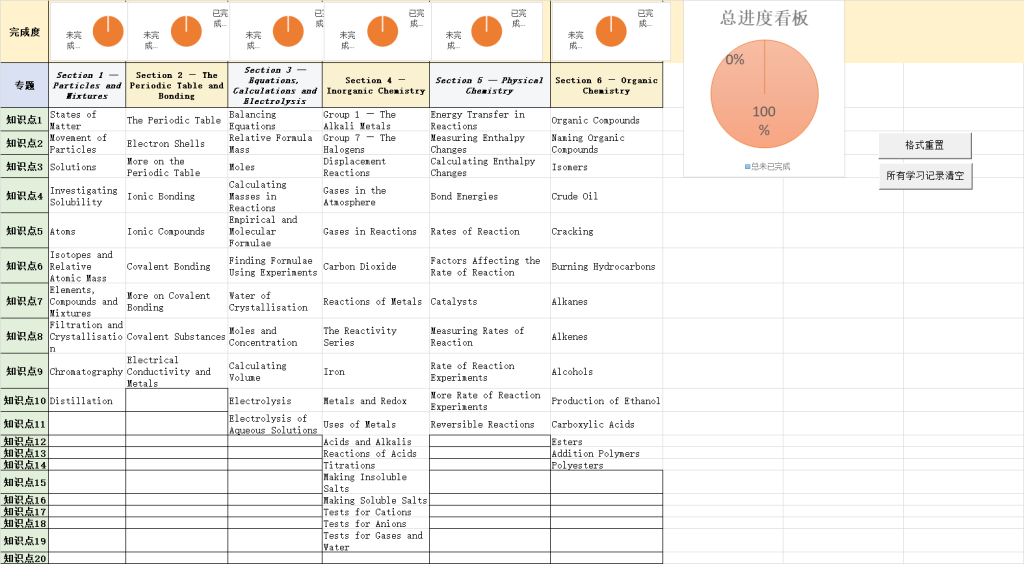Screen dimensions: 1024x564
Task: Select the Section 2 progress pie chart
Action: [186, 31]
